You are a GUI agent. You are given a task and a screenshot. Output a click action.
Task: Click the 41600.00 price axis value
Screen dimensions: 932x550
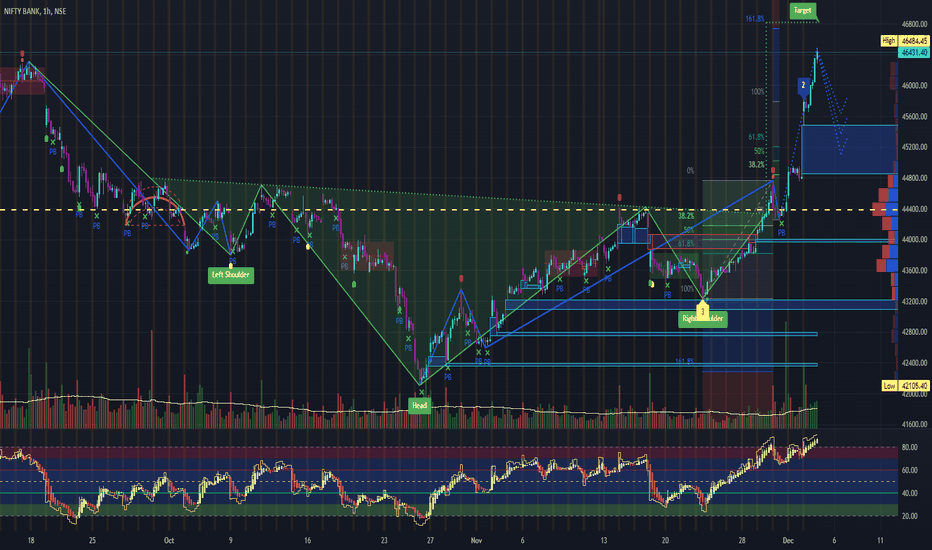click(915, 425)
